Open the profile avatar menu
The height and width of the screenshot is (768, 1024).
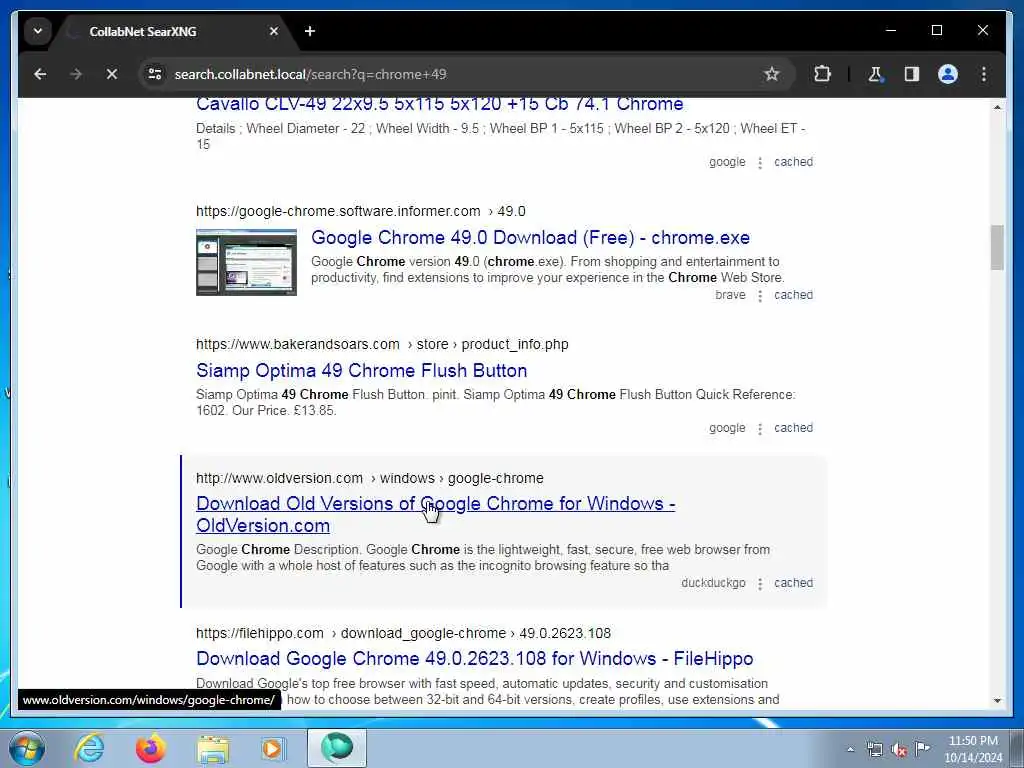(x=948, y=74)
